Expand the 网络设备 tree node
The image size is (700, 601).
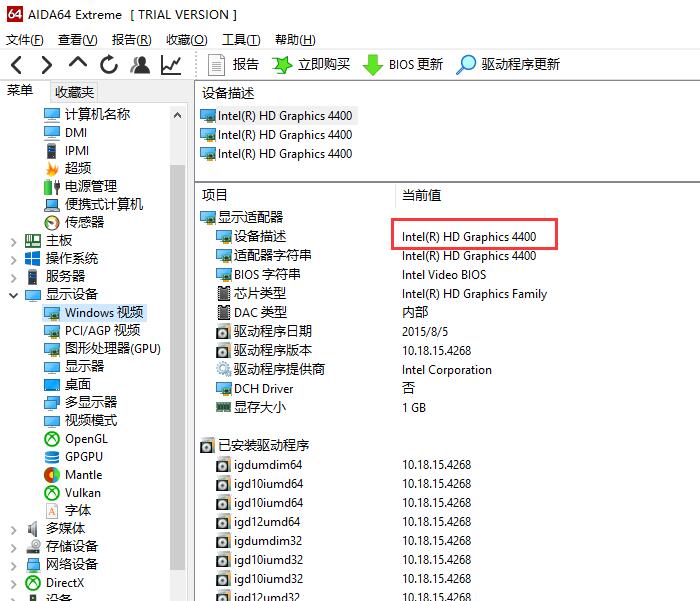(13, 566)
